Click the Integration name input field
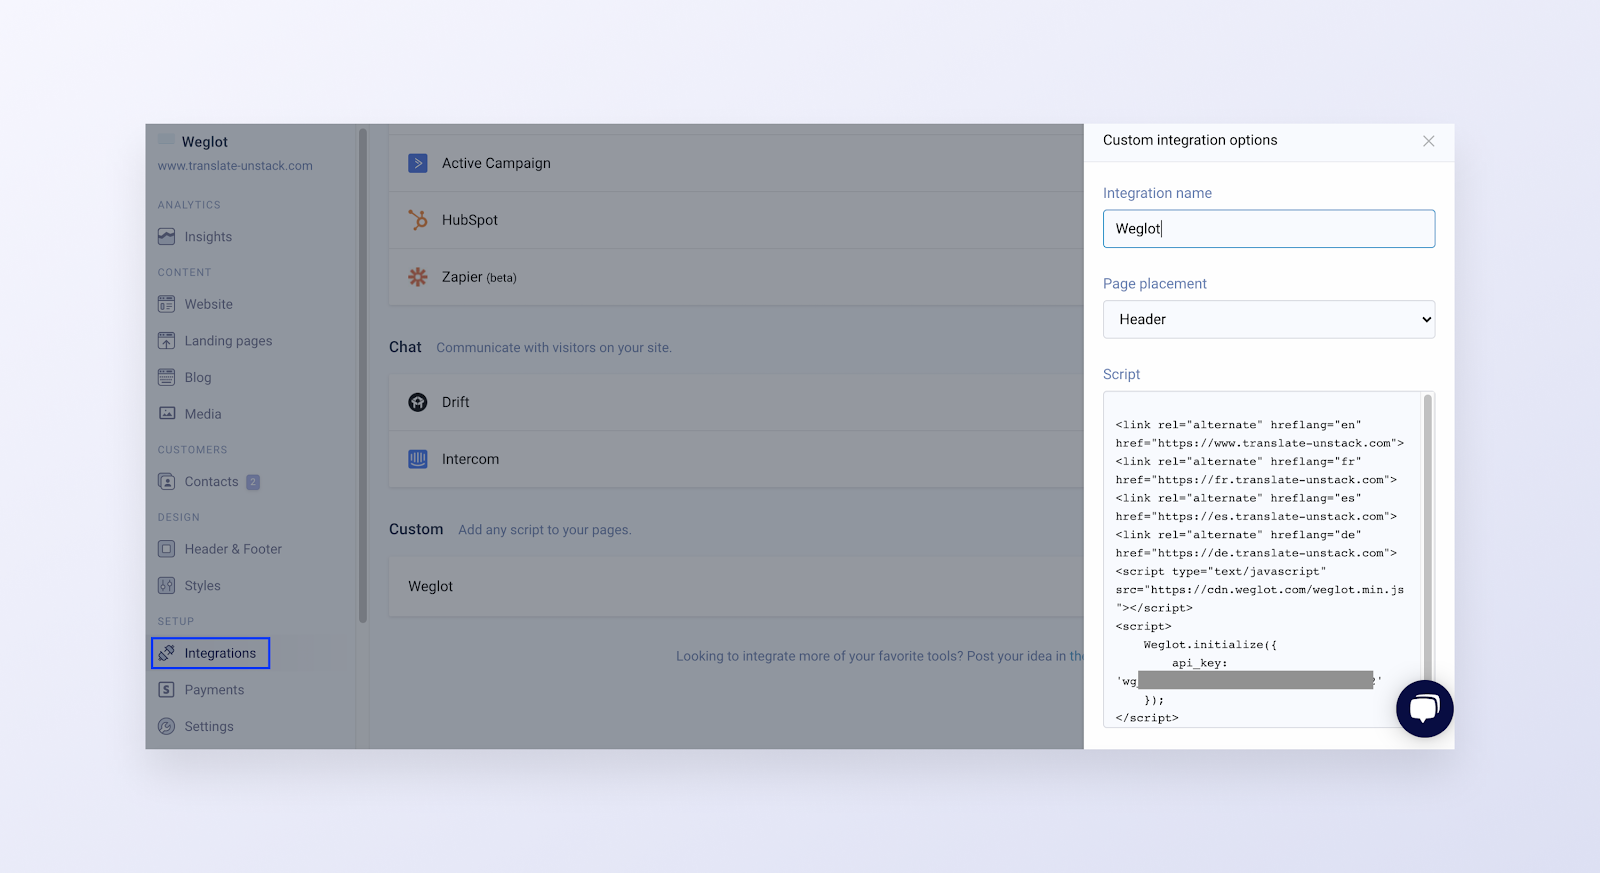Screen dimensions: 1600x873 point(1269,229)
